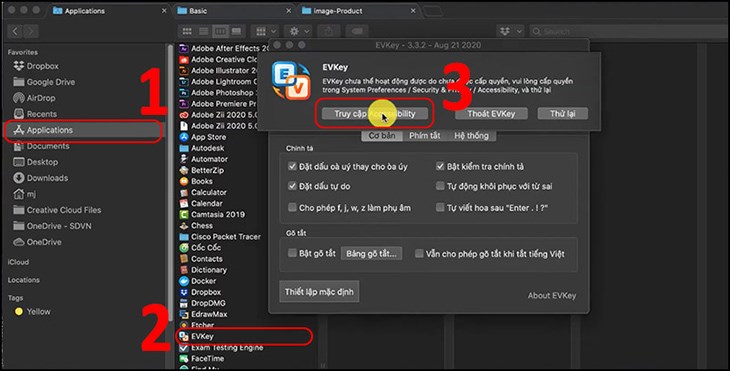Close the Applications Finder tab

(164, 11)
